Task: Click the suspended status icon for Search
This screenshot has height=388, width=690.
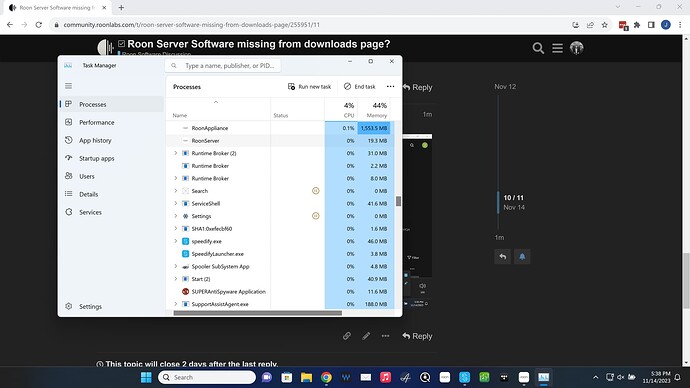Action: [x=316, y=190]
